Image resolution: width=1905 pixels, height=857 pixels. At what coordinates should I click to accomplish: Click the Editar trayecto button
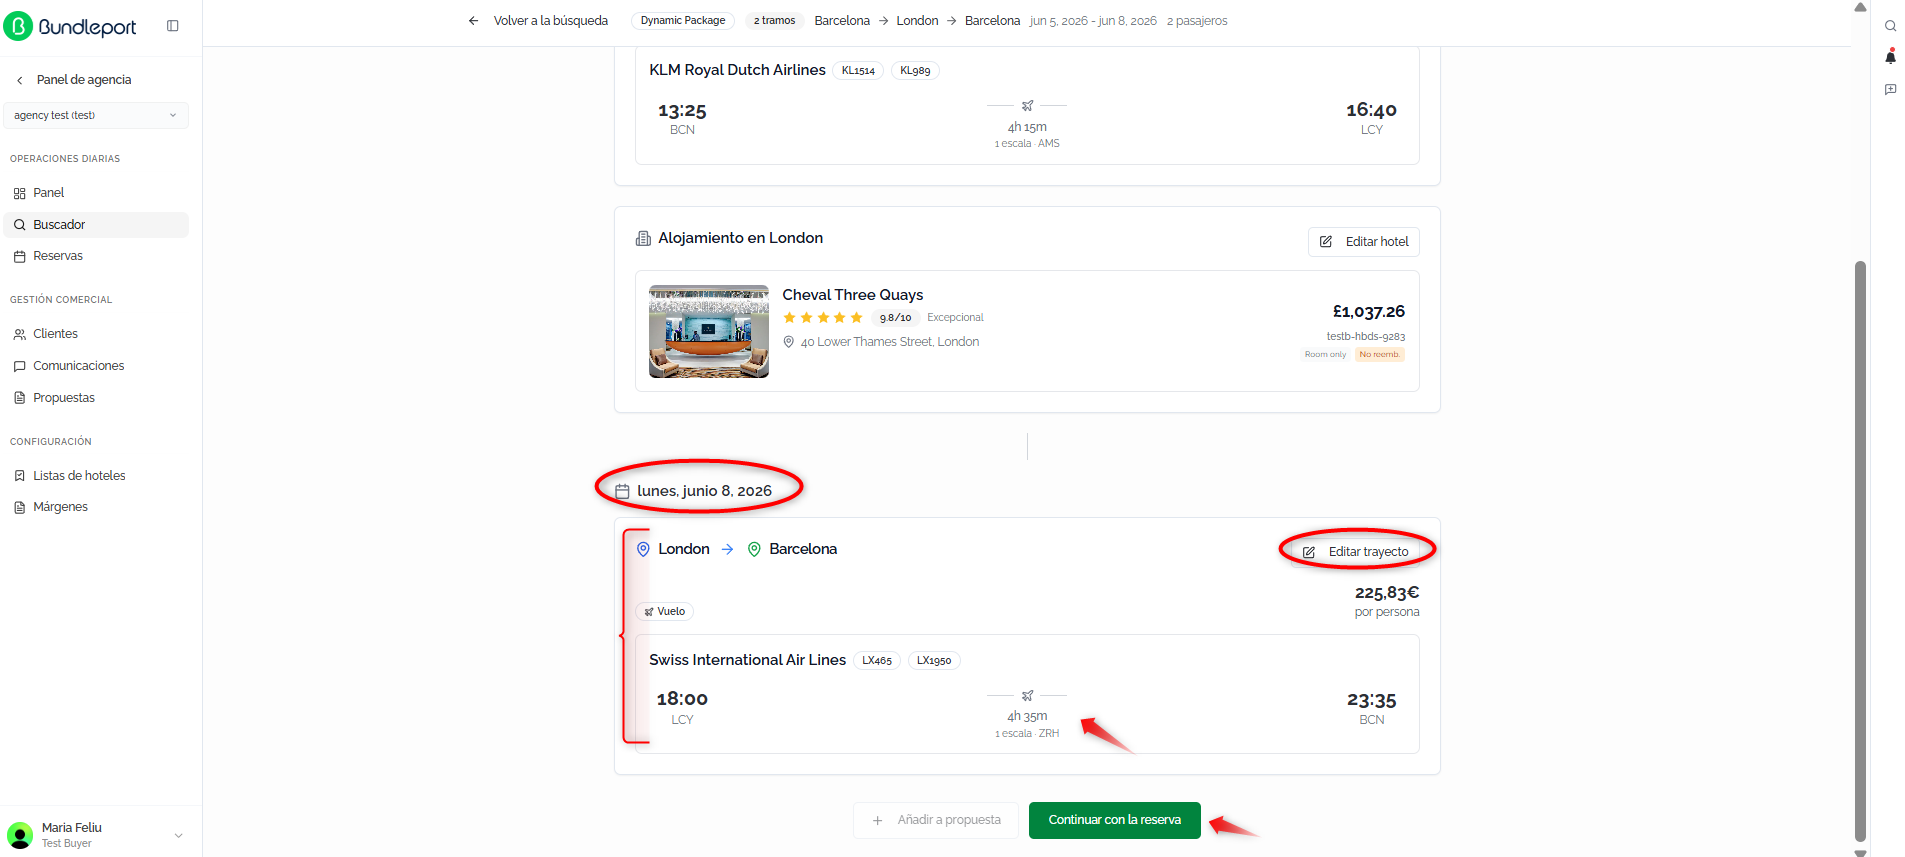[1356, 552]
